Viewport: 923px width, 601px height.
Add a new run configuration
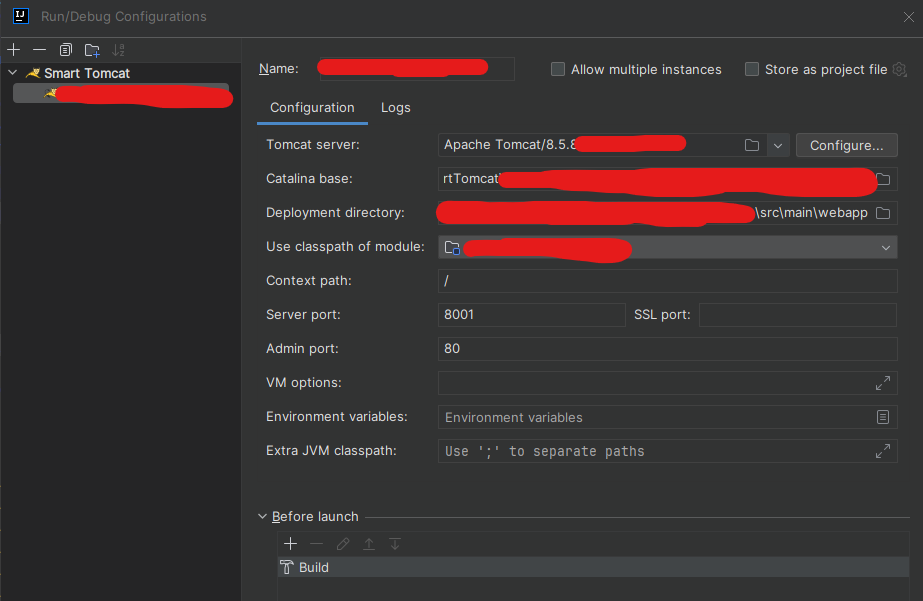[14, 50]
